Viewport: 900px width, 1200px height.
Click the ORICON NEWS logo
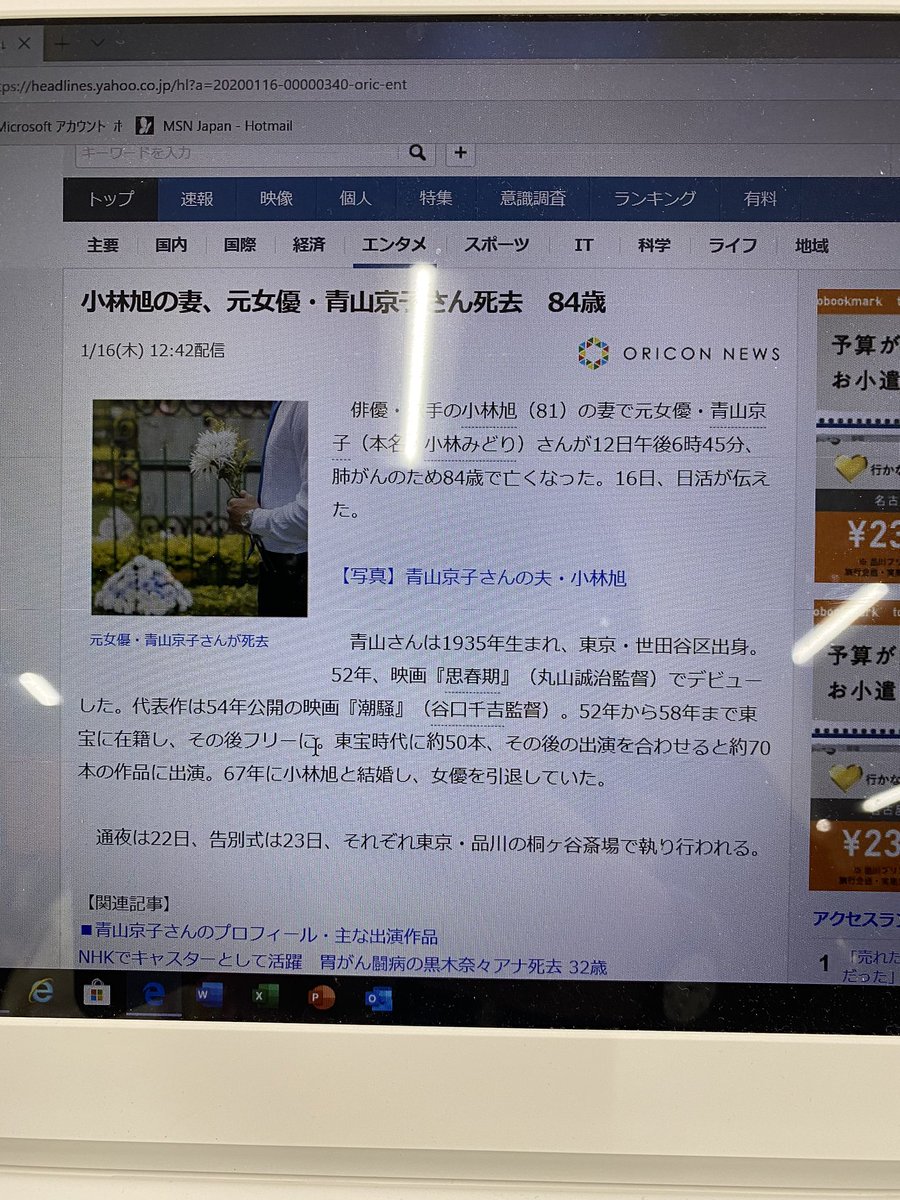coord(679,353)
